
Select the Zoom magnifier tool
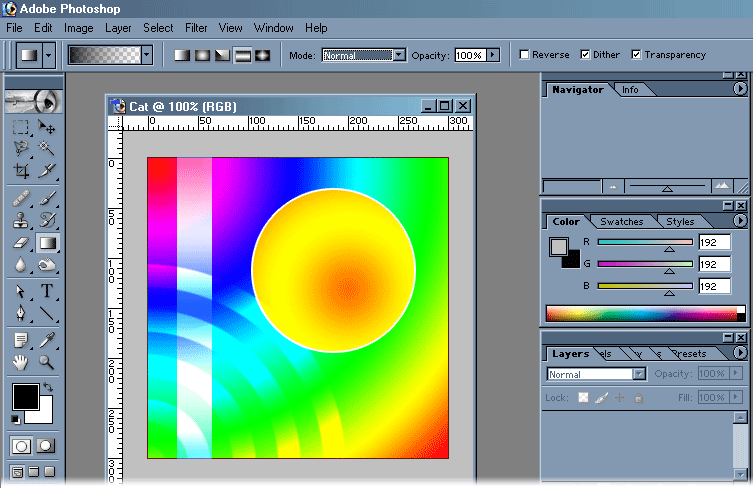click(x=46, y=362)
